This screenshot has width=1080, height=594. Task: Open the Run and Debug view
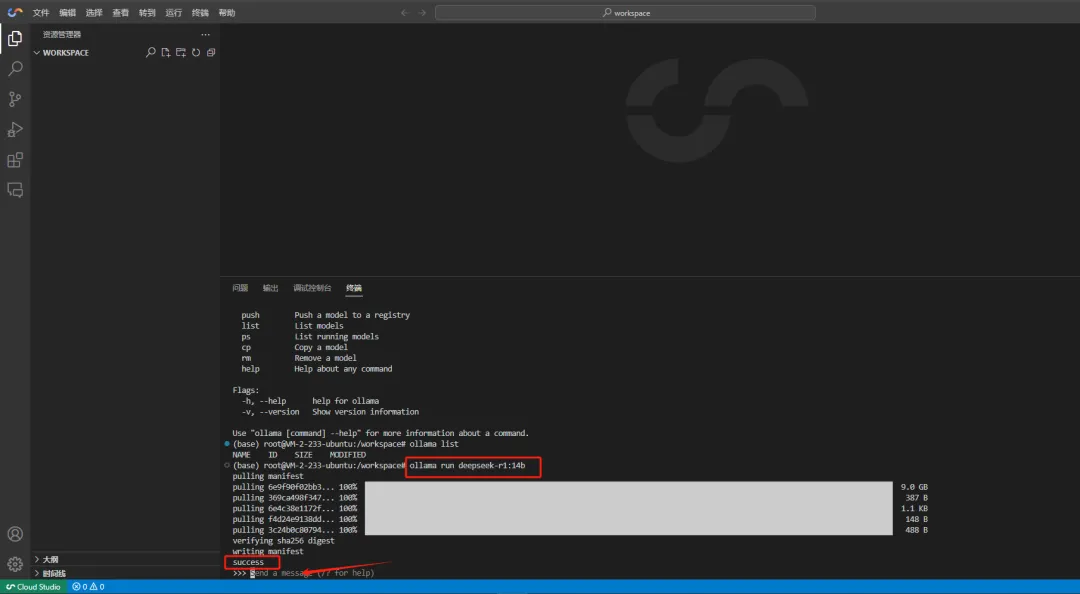click(14, 130)
